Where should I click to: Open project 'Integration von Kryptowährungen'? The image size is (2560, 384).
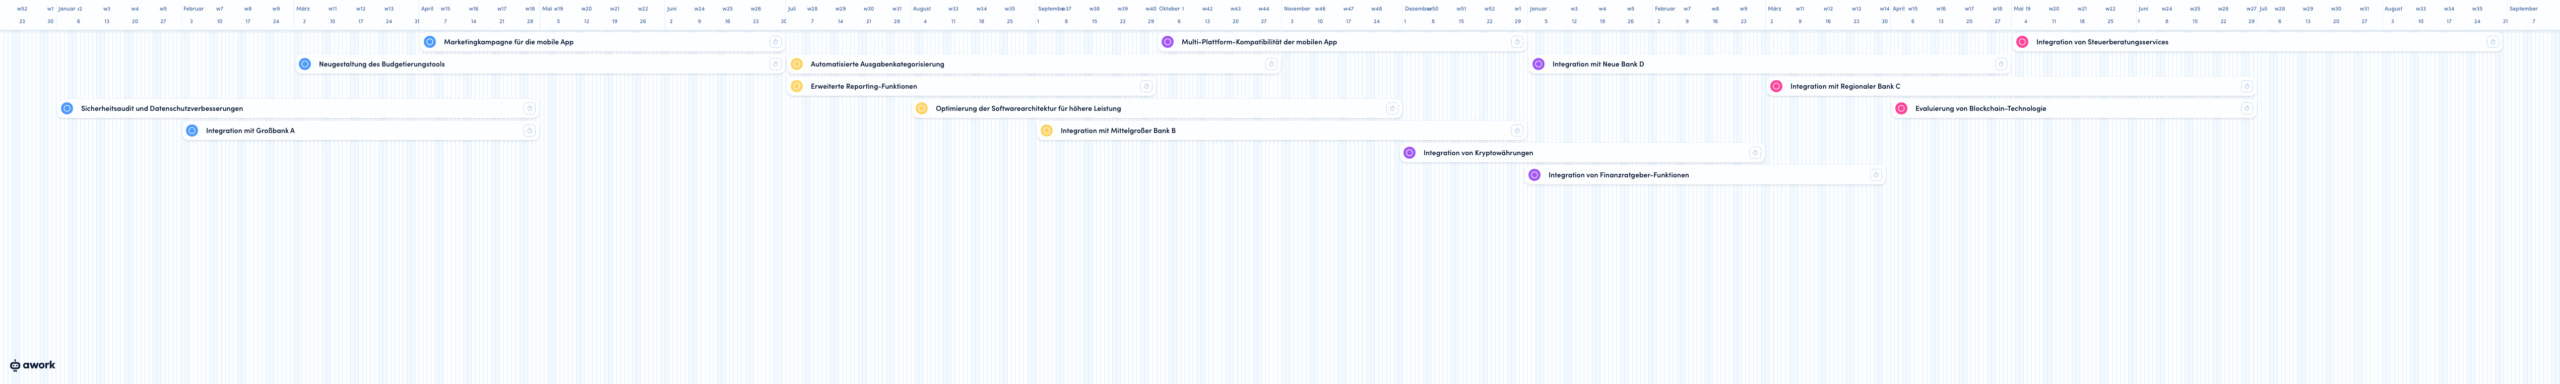click(1478, 153)
